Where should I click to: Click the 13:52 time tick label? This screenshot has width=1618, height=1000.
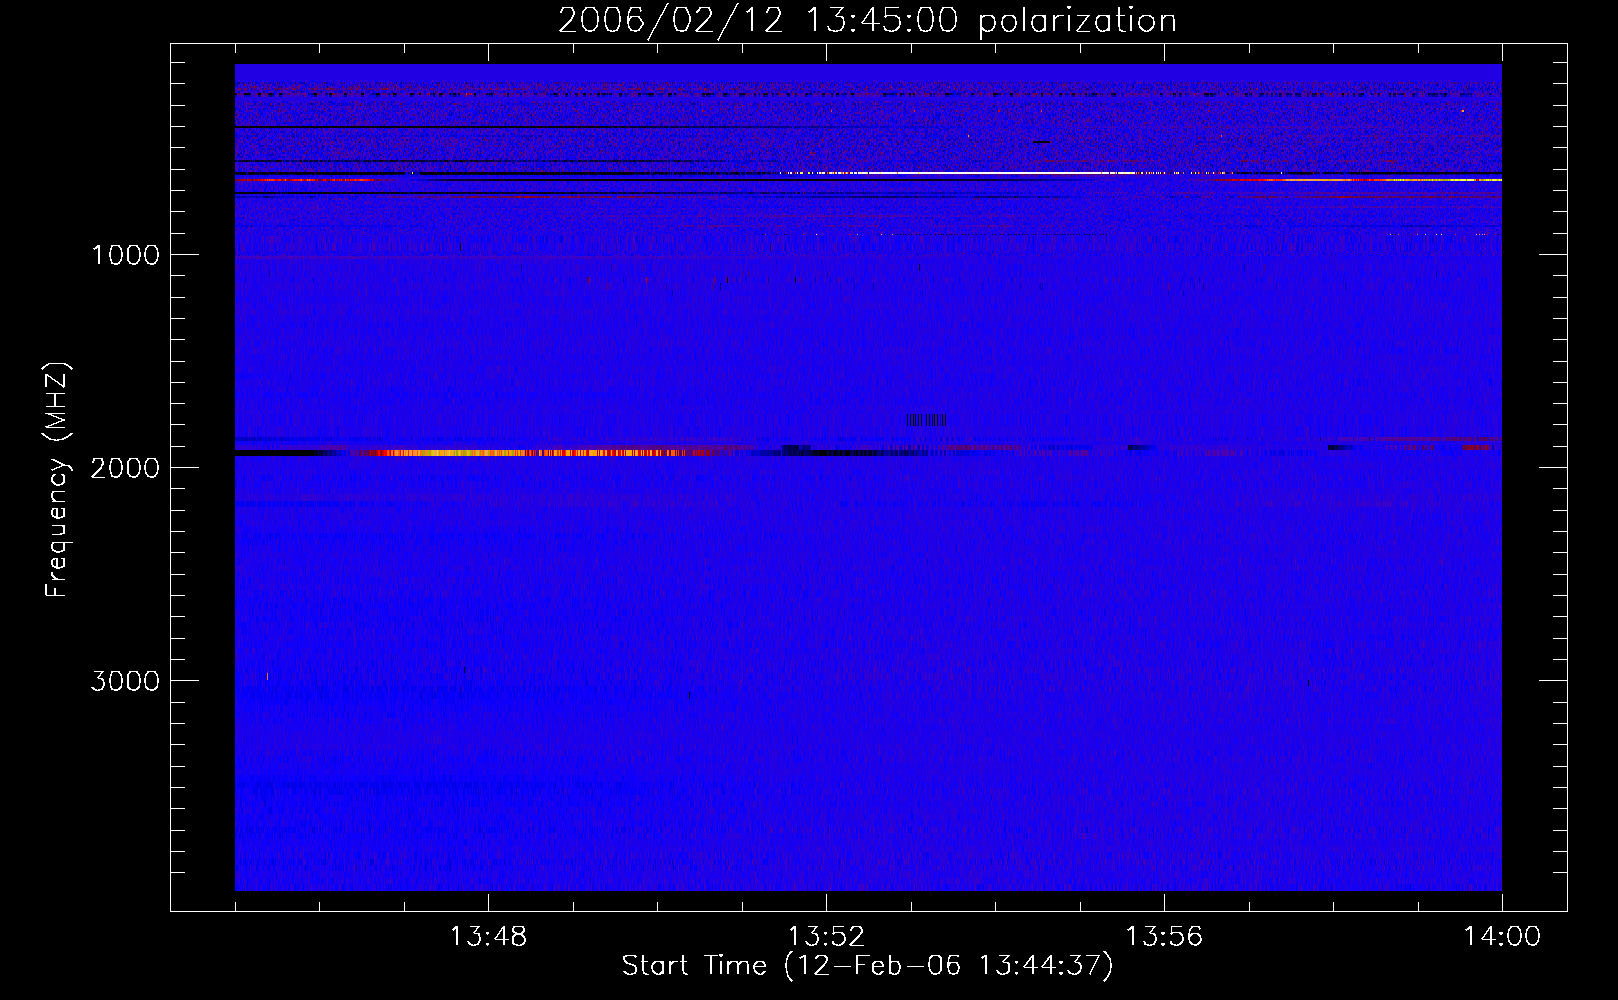pyautogui.click(x=826, y=937)
